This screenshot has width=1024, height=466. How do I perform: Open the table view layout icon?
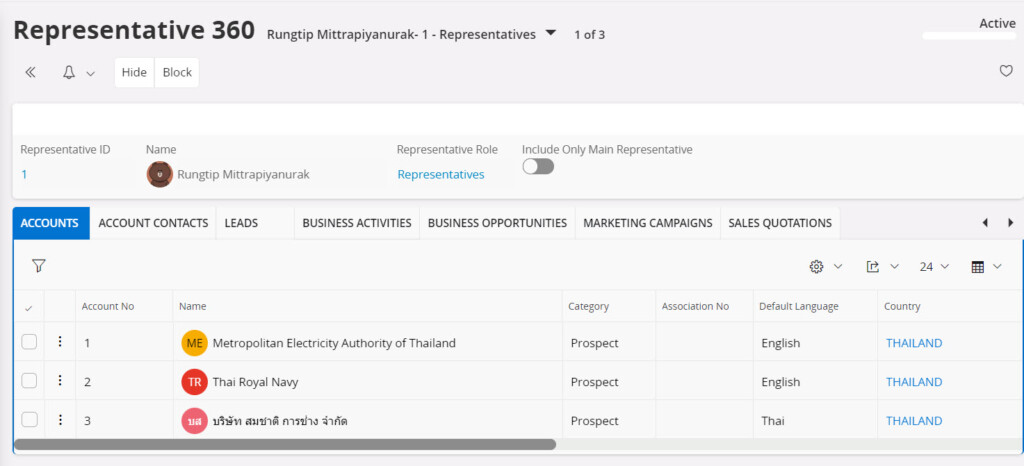pyautogui.click(x=978, y=267)
